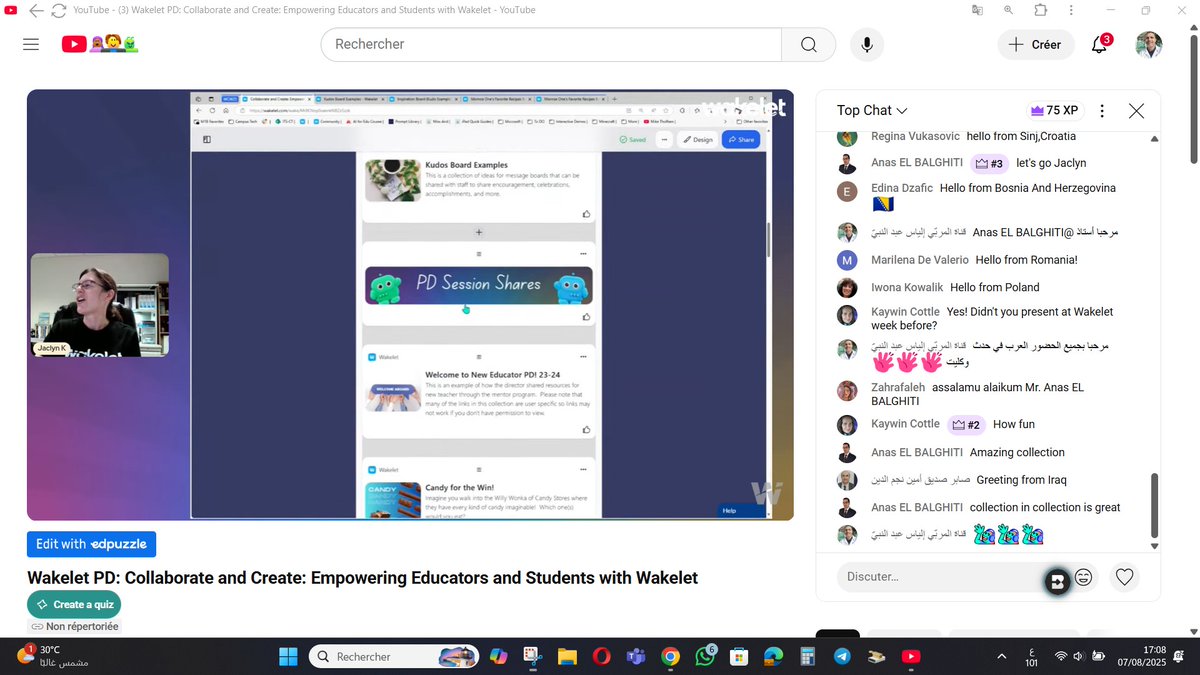The width and height of the screenshot is (1200, 675).
Task: Click Jaclyn K webcam thumbnail in video
Action: pos(99,305)
